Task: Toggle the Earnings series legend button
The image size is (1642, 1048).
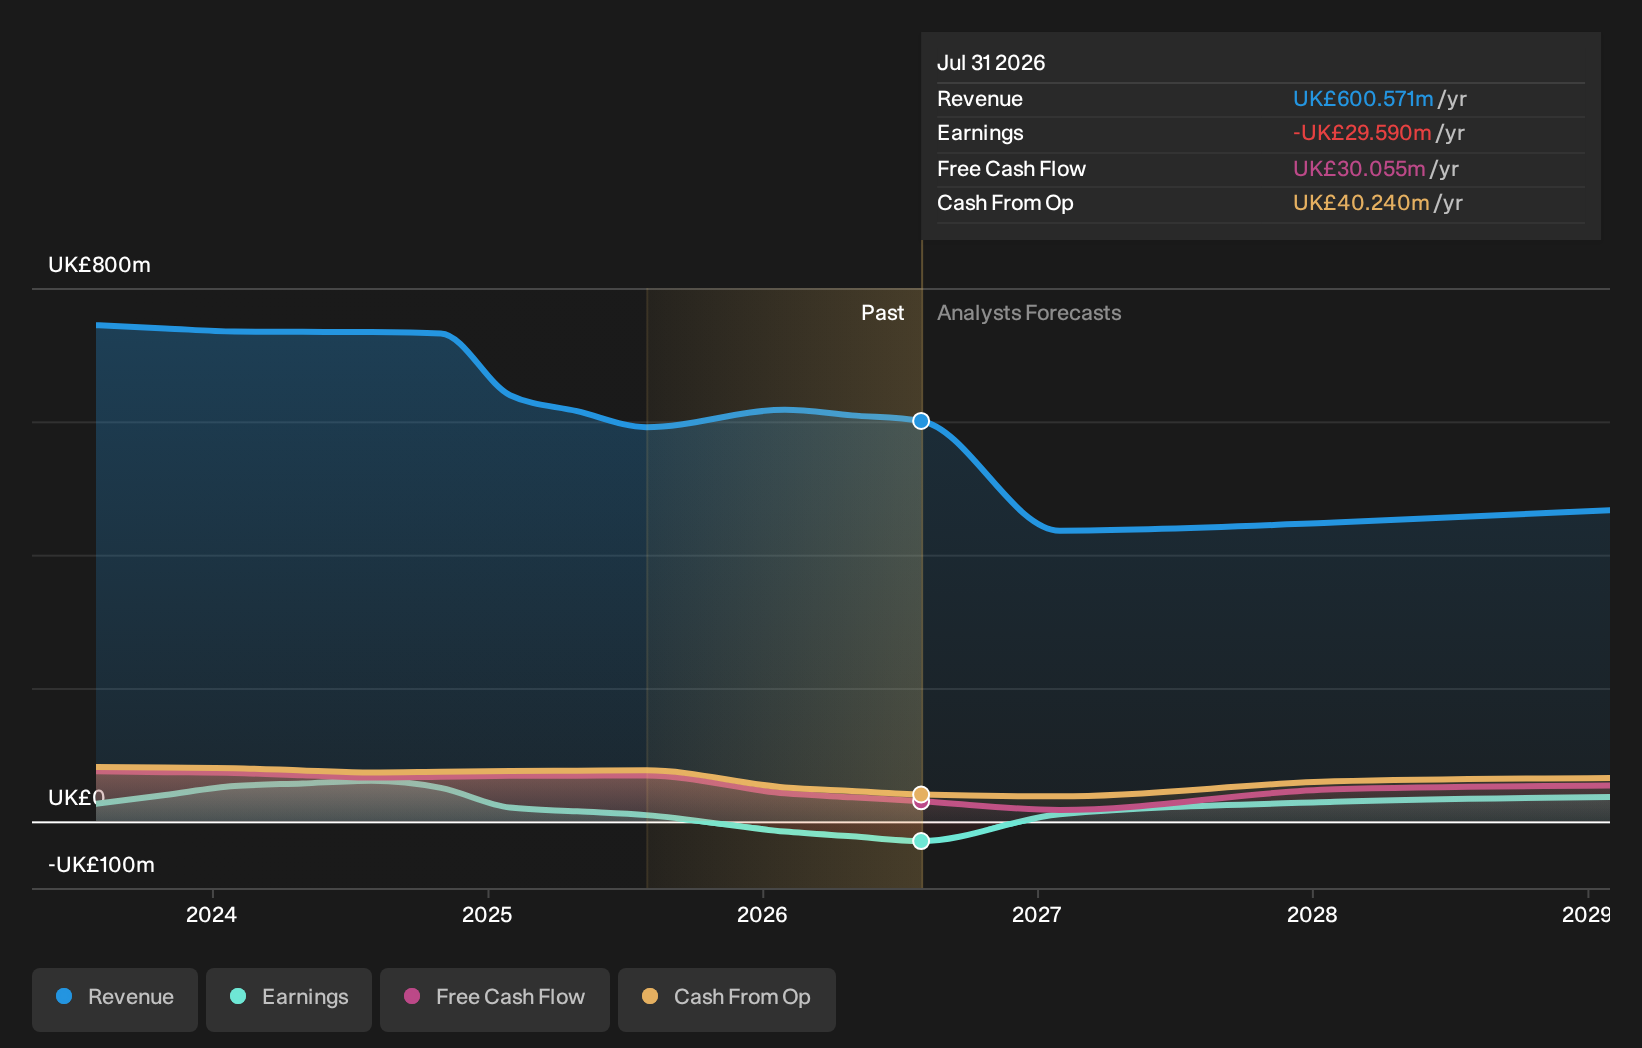Action: pos(289,999)
